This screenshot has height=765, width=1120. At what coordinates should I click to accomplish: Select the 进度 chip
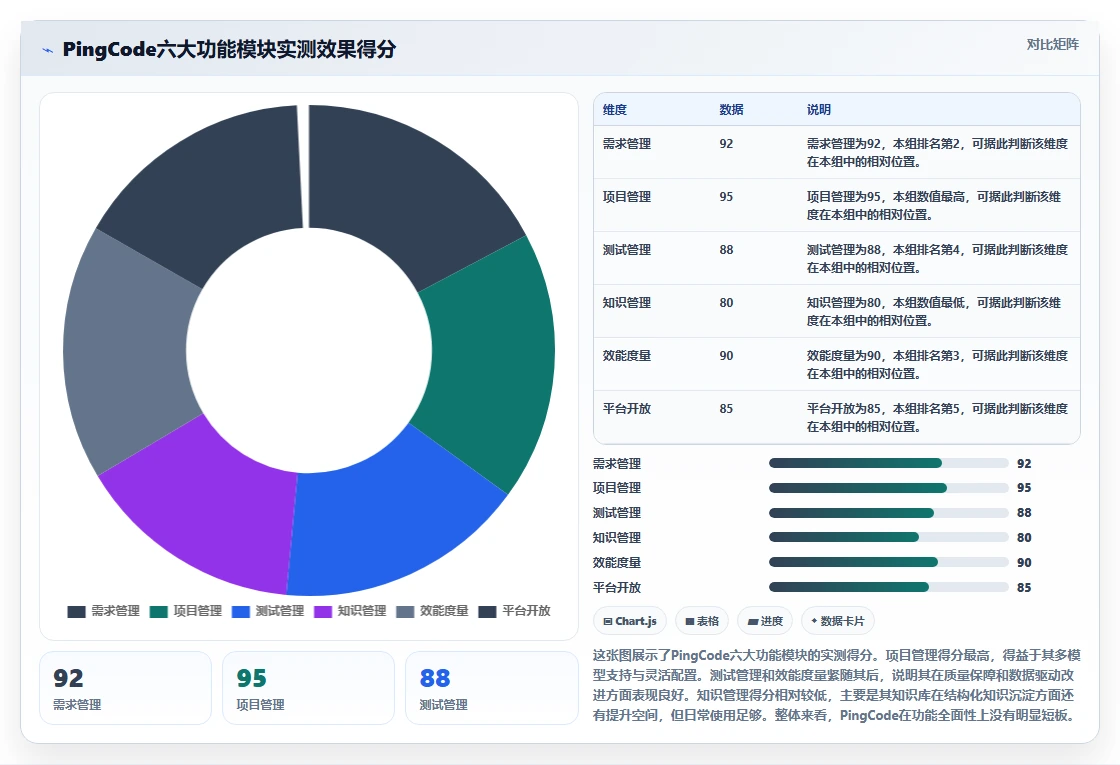tap(765, 621)
